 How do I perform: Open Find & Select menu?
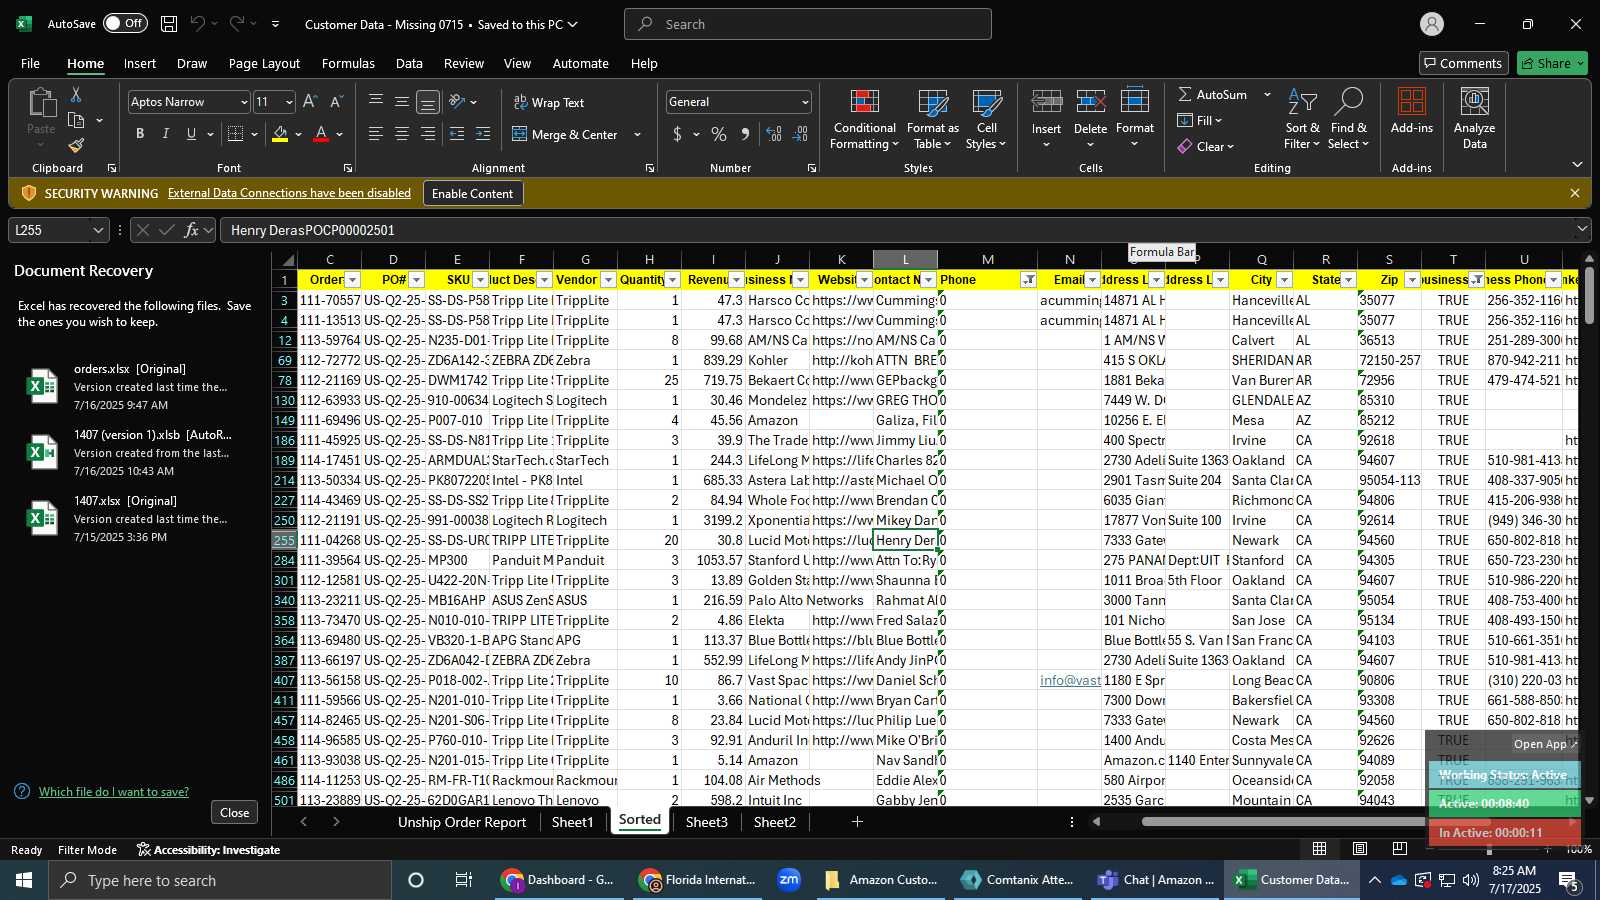(1348, 120)
